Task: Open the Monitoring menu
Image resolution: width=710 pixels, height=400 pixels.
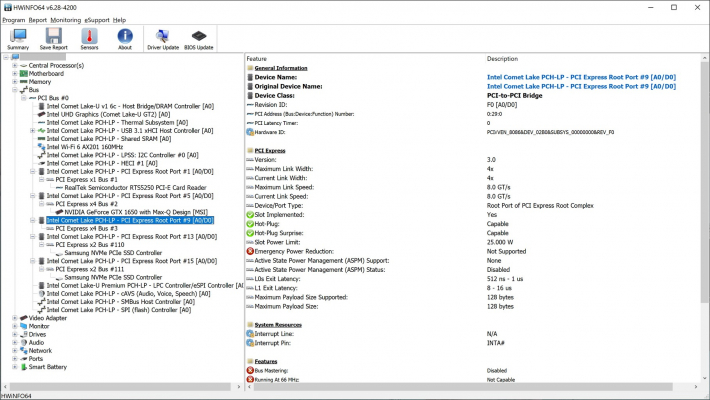Action: click(65, 19)
